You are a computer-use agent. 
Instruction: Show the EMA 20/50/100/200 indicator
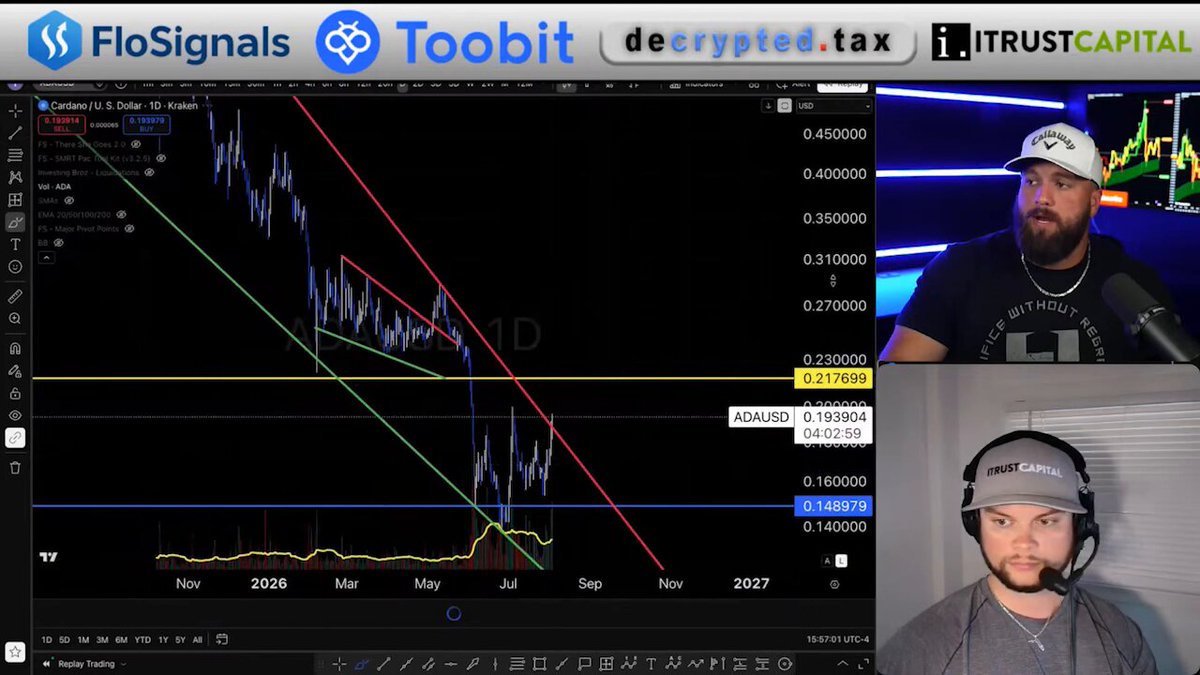[121, 214]
